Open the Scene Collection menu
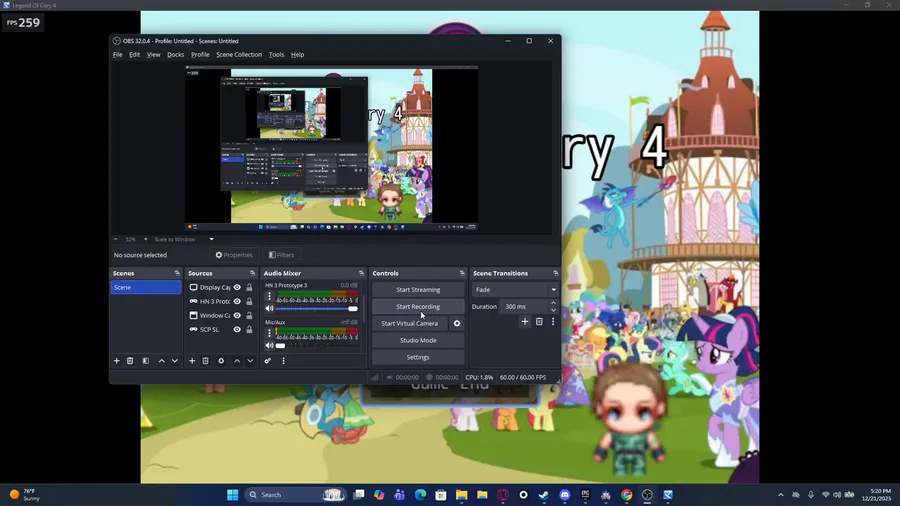The height and width of the screenshot is (506, 900). coord(239,55)
